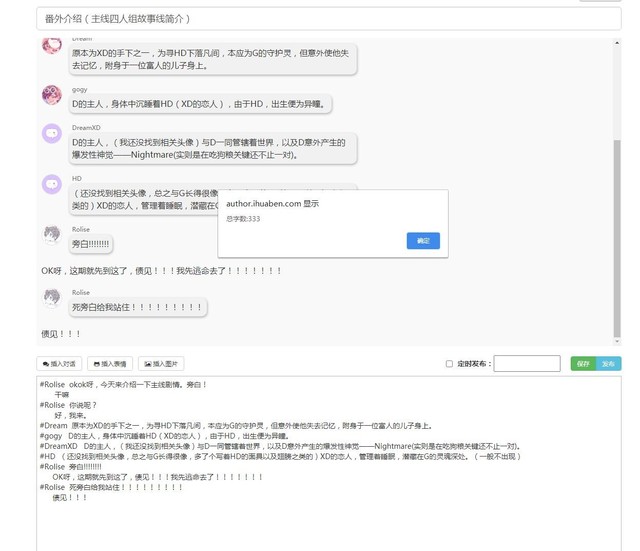This screenshot has width=640, height=551.
Task: Click gogy's message bubble about D的主人
Action: coord(200,103)
